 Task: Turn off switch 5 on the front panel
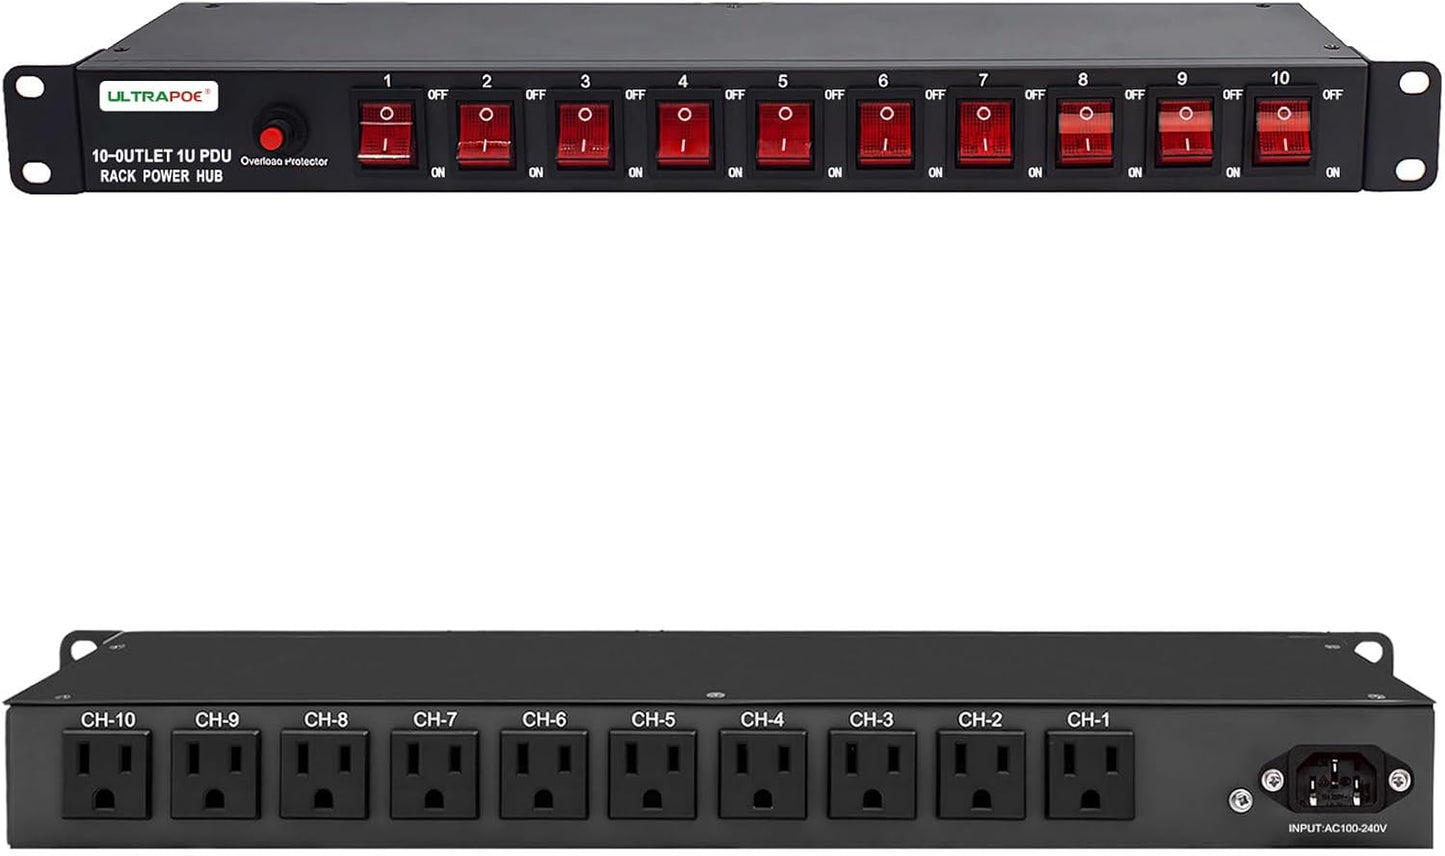[x=782, y=130]
